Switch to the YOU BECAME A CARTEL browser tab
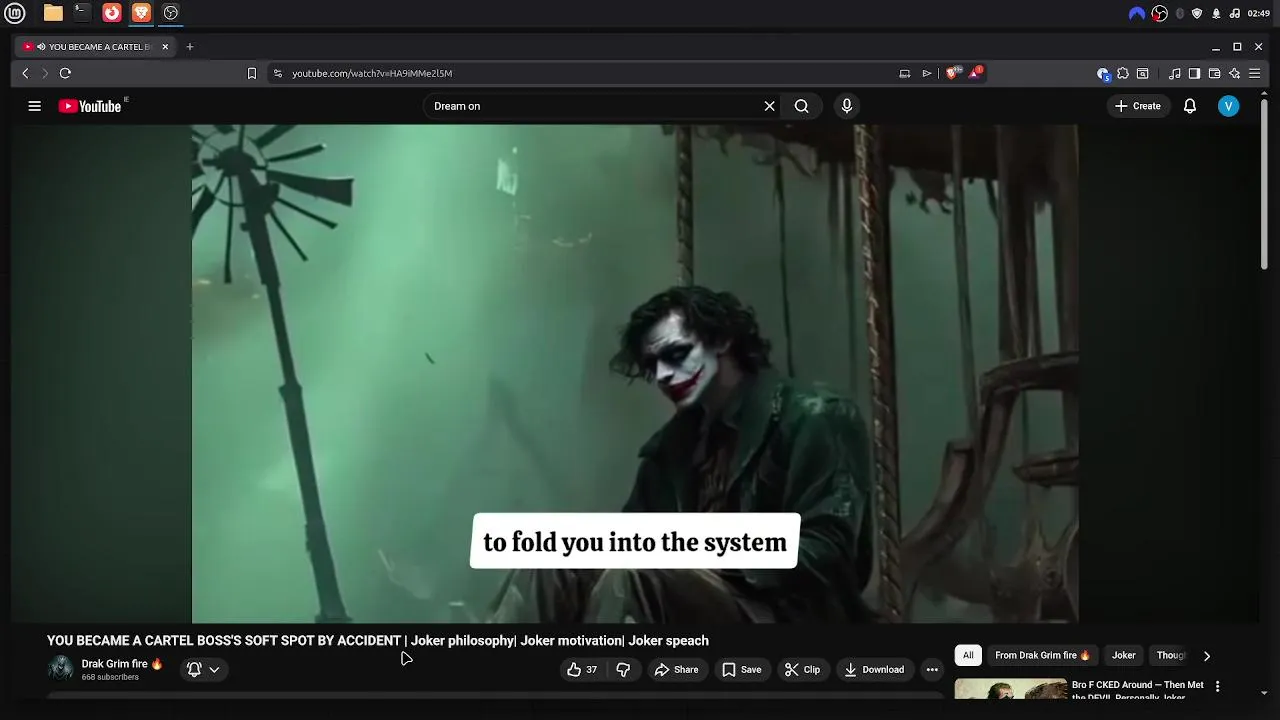The height and width of the screenshot is (720, 1280). pyautogui.click(x=93, y=47)
